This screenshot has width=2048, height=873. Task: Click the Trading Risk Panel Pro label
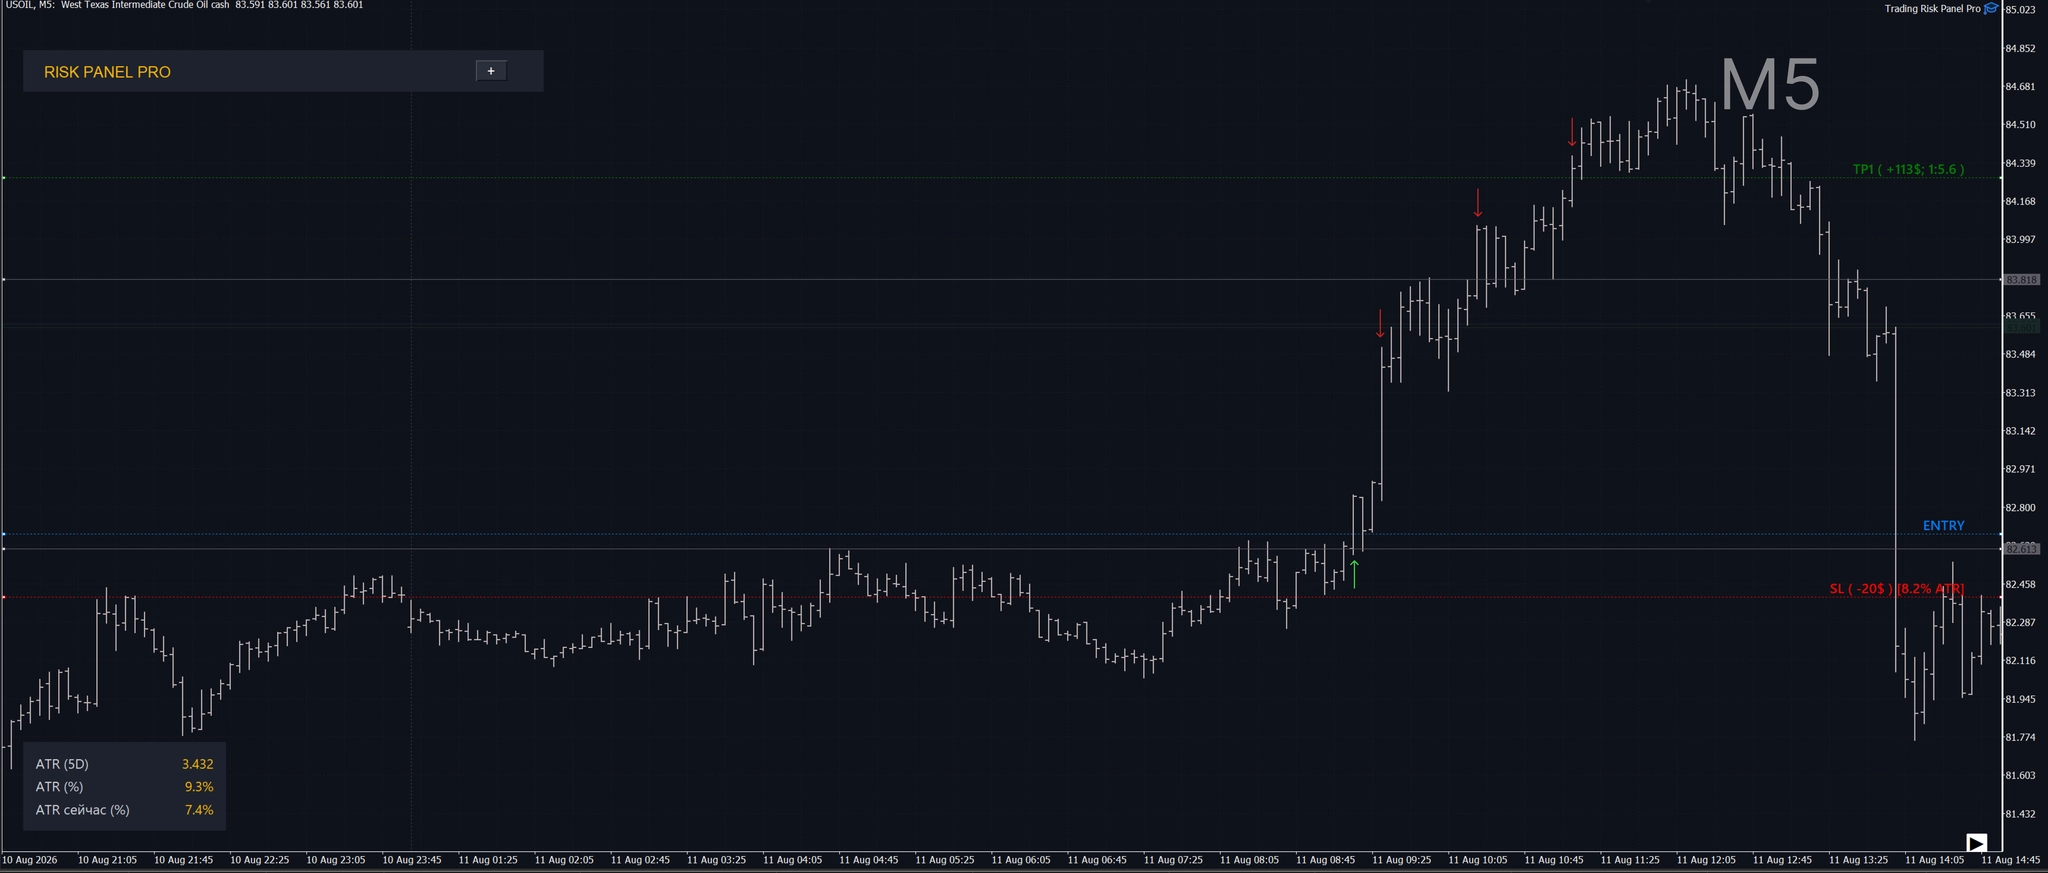tap(1933, 9)
